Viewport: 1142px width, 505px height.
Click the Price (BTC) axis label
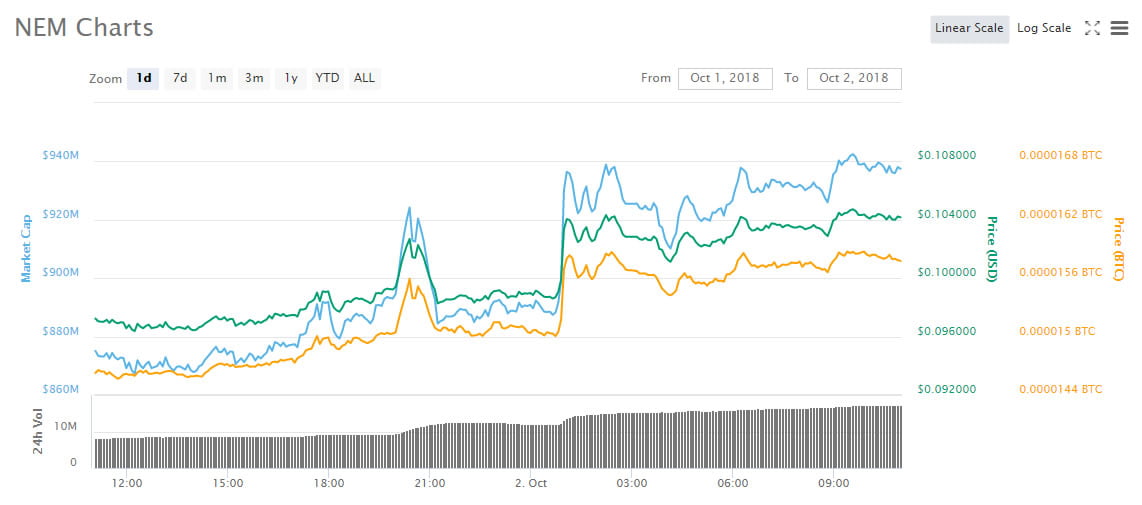(x=1118, y=249)
